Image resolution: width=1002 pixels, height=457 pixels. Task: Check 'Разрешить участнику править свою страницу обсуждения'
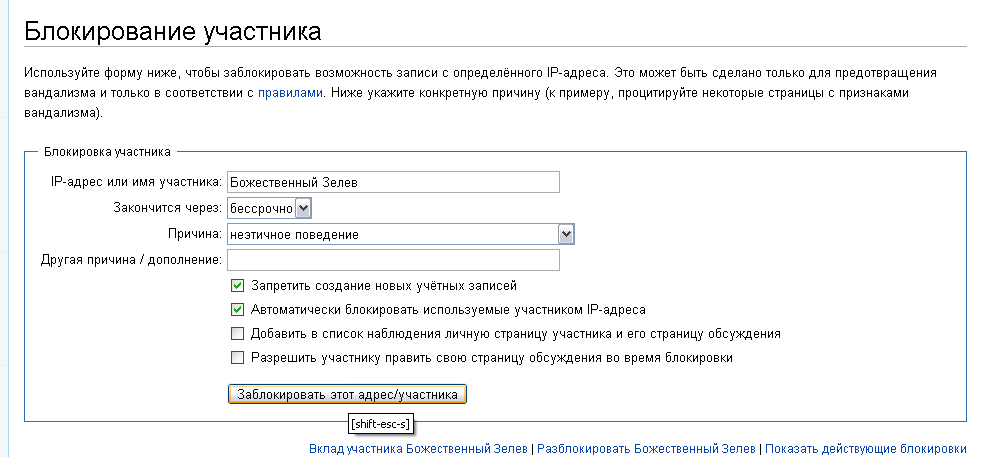tap(238, 357)
